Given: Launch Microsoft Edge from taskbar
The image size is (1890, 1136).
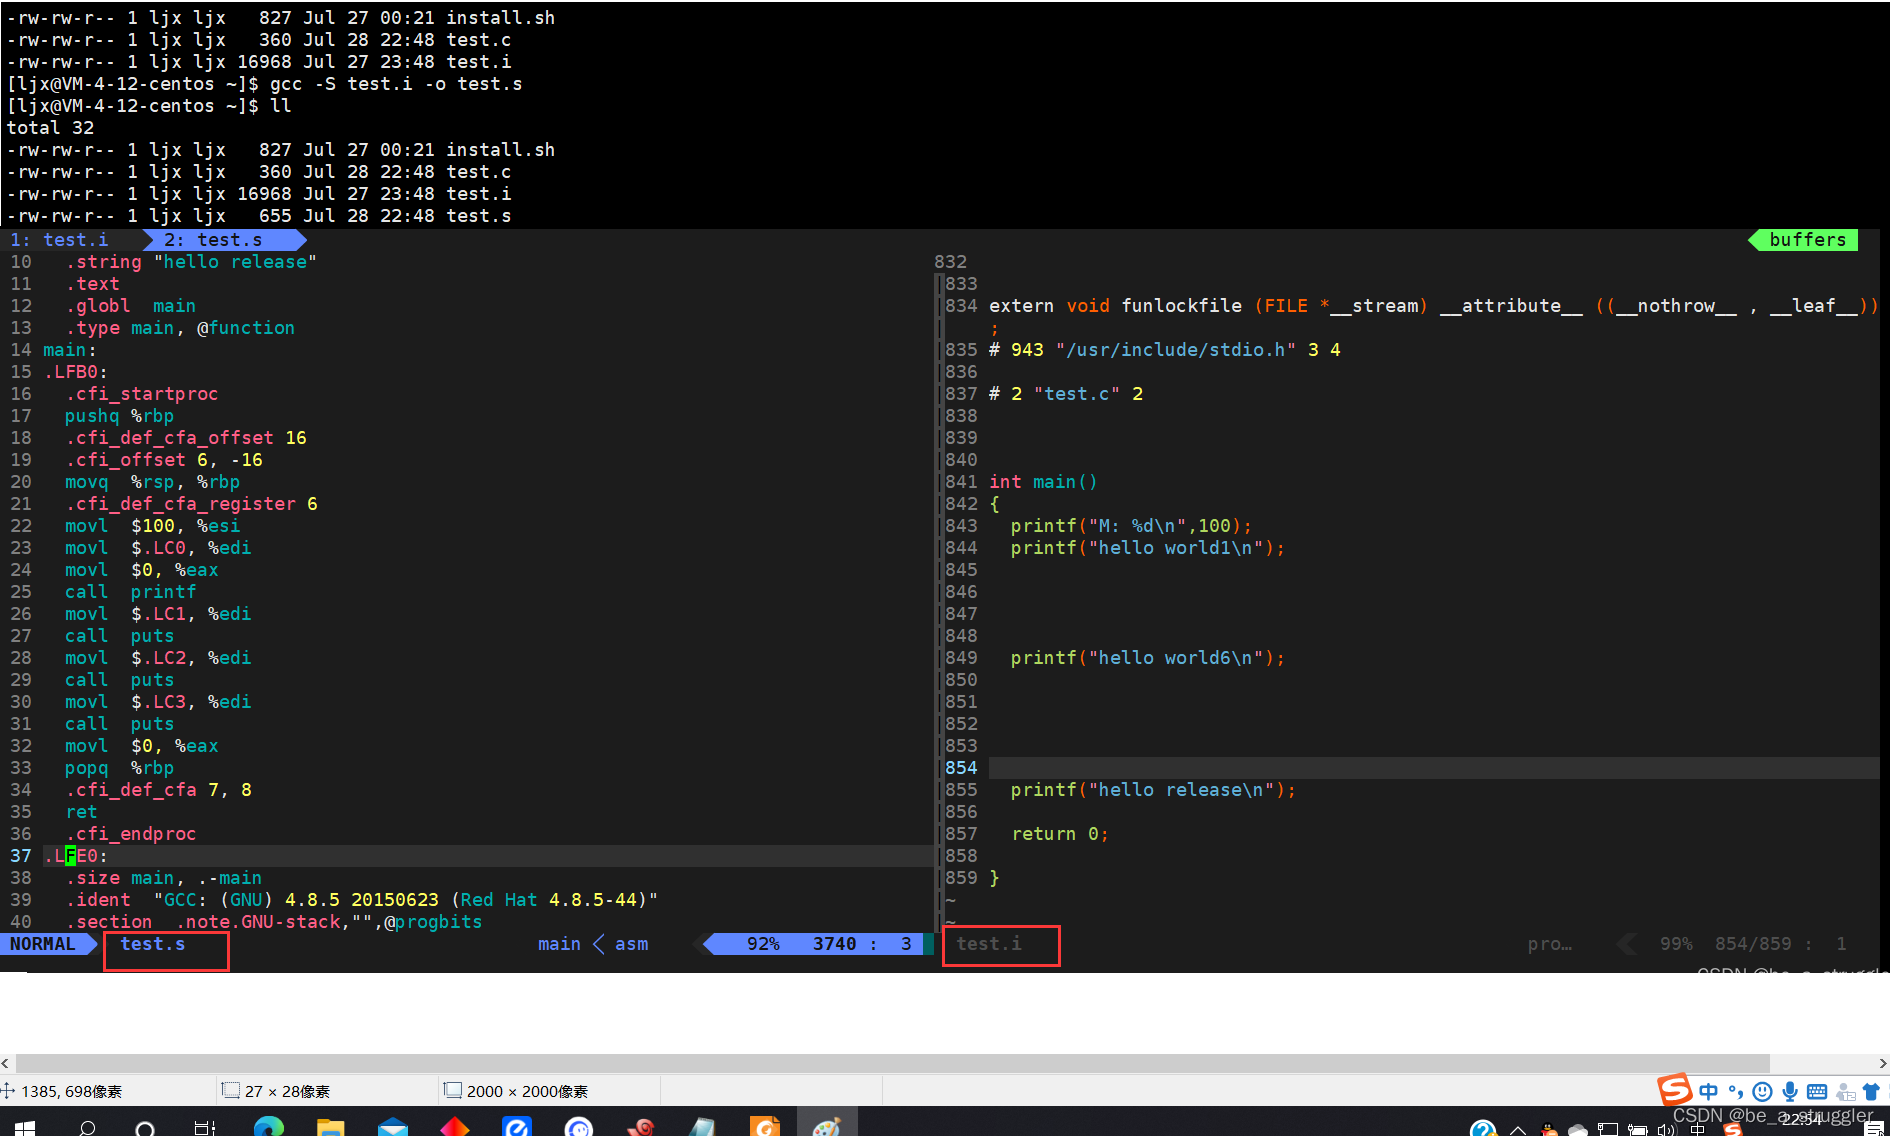Looking at the screenshot, I should pos(268,1127).
